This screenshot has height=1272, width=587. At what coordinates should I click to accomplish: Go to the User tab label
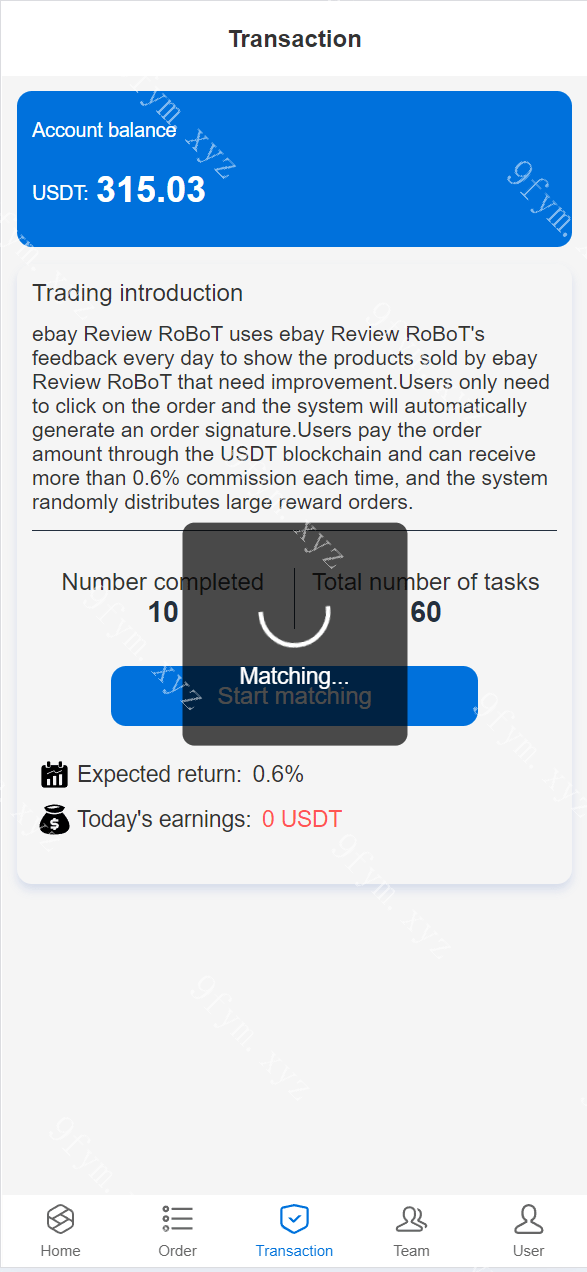tap(528, 1251)
